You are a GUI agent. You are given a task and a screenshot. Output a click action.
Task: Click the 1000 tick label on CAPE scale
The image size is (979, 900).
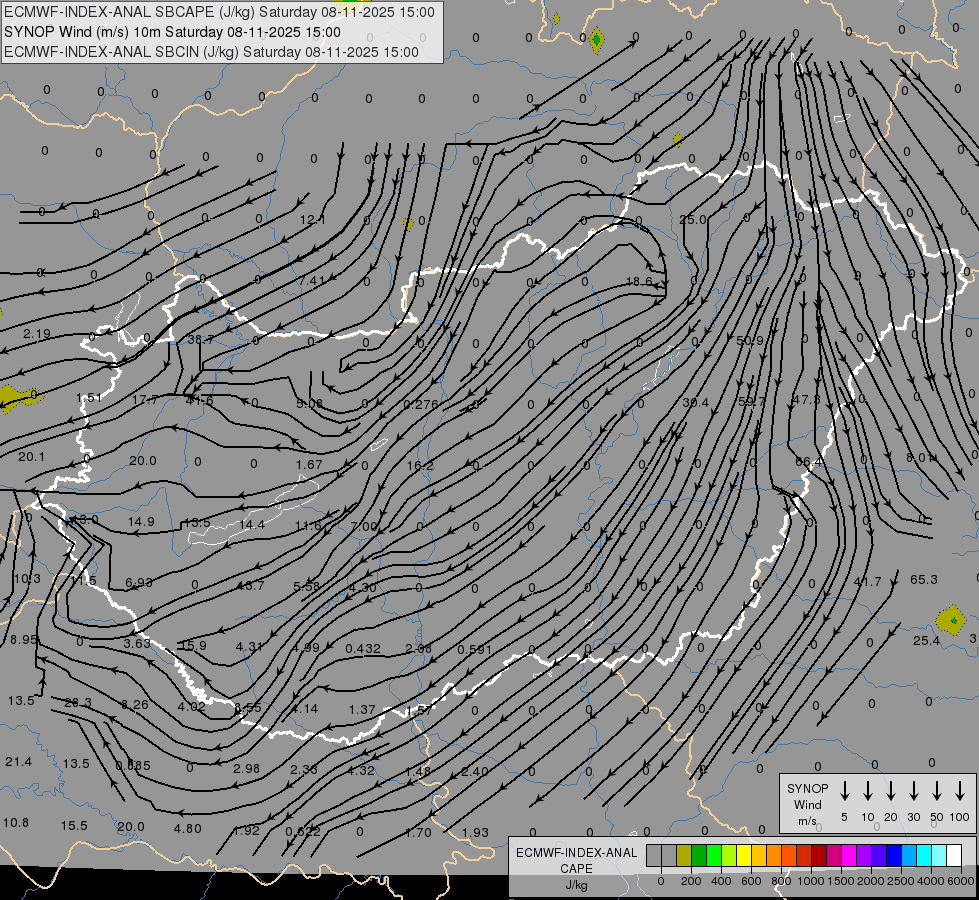(x=810, y=881)
